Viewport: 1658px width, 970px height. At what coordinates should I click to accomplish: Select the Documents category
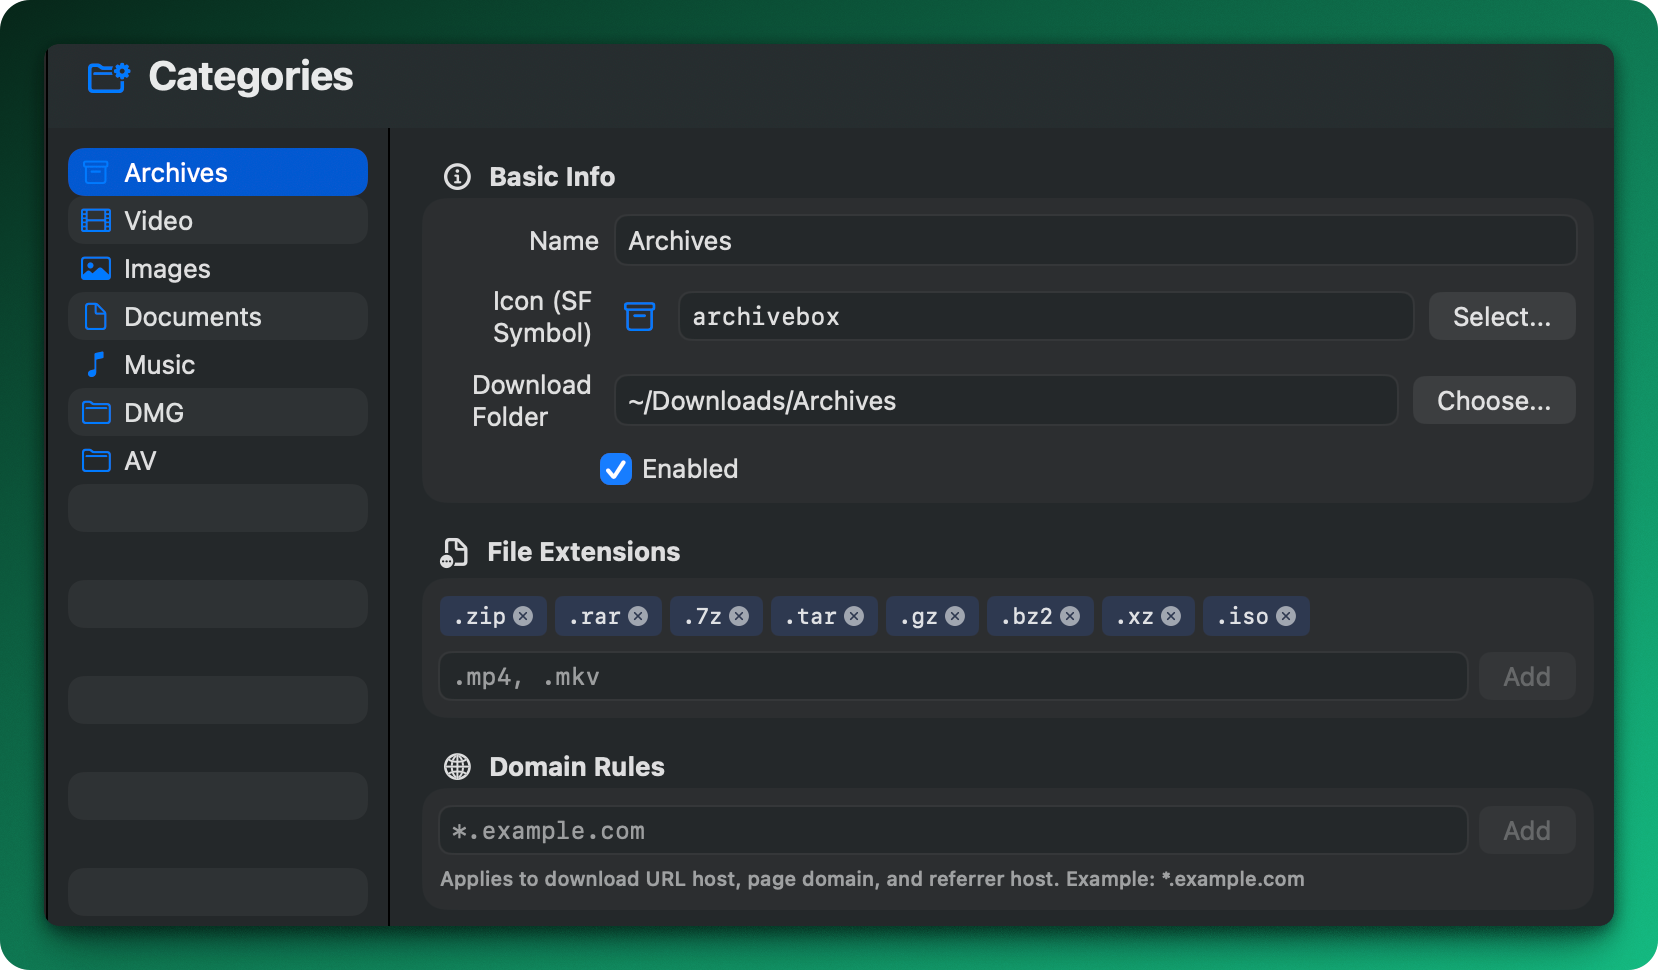(x=218, y=316)
